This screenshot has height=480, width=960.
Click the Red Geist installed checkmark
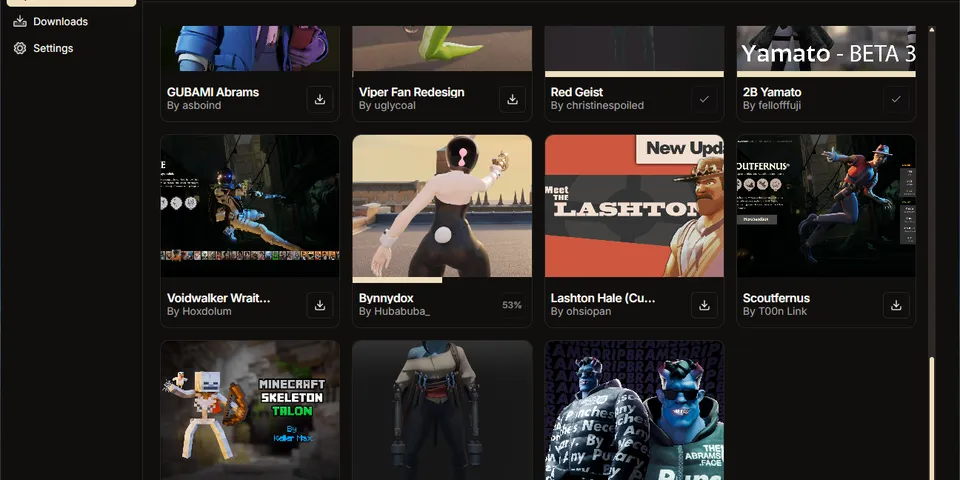(704, 99)
